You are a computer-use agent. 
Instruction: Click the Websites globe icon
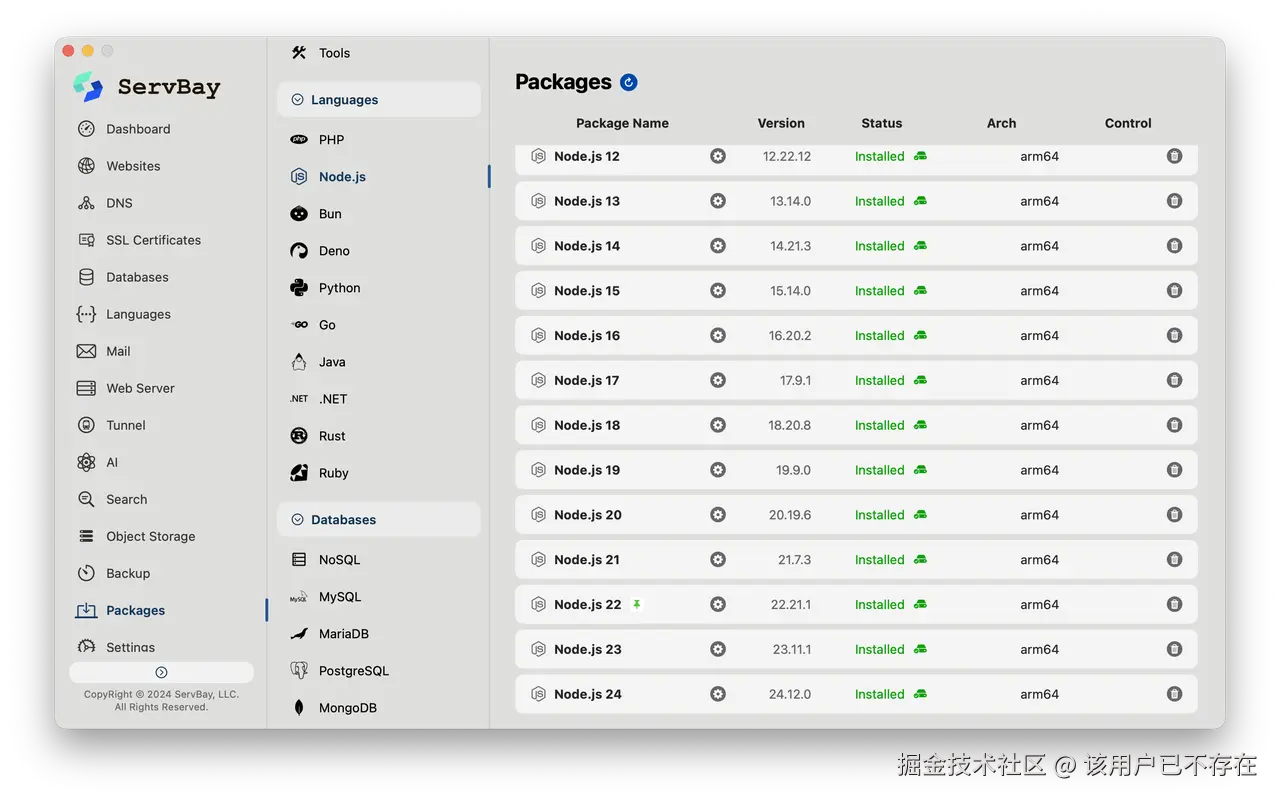click(87, 166)
